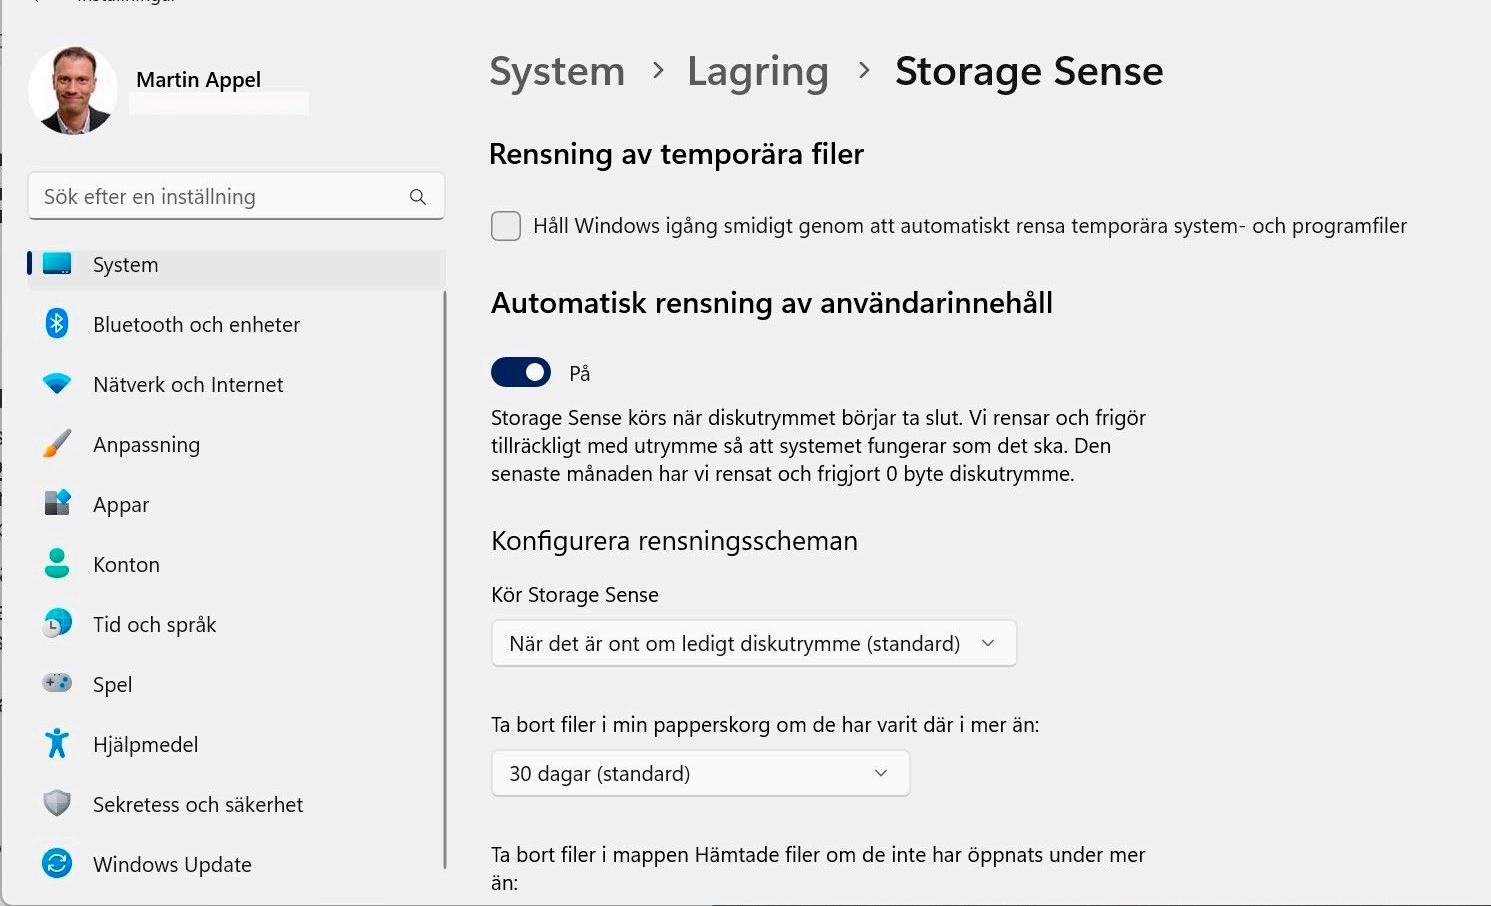
Task: Click the Wi-Fi network icon
Action: click(57, 384)
